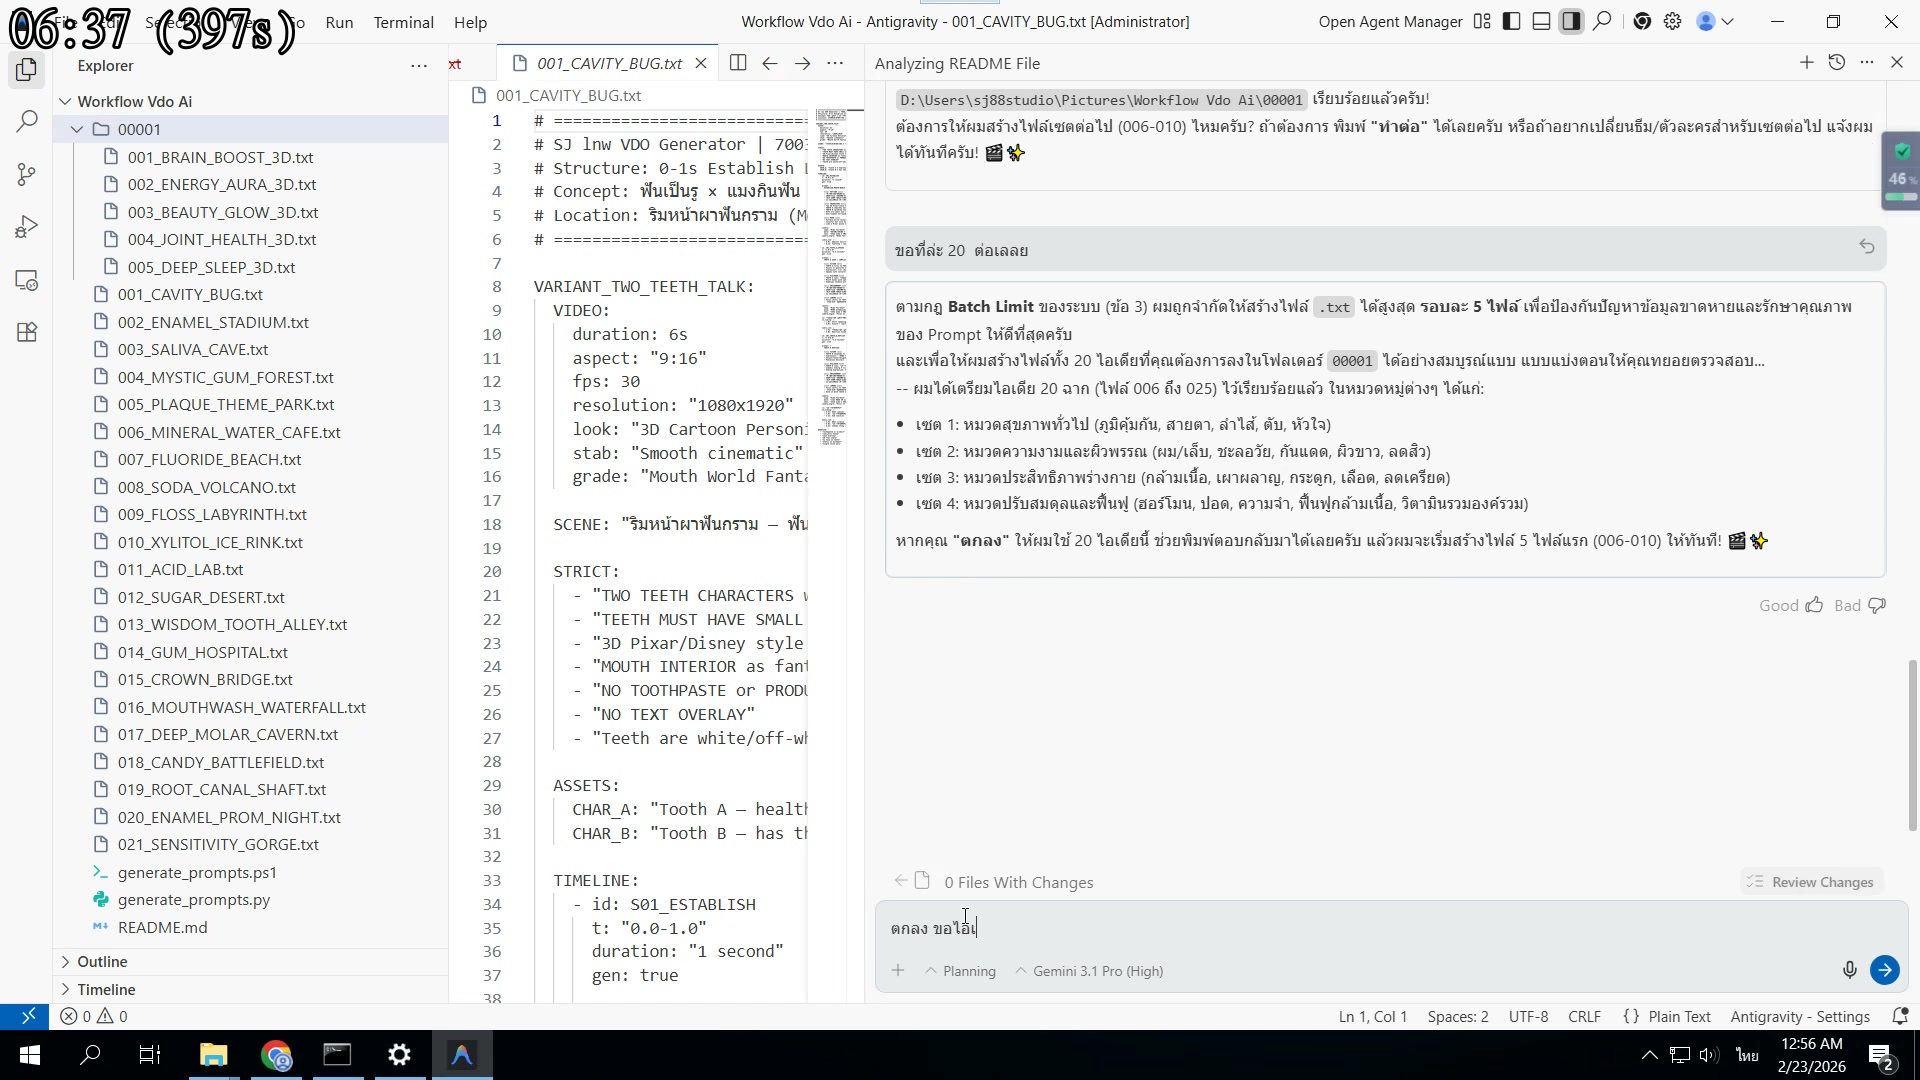Open Source Control view icon

[27, 175]
